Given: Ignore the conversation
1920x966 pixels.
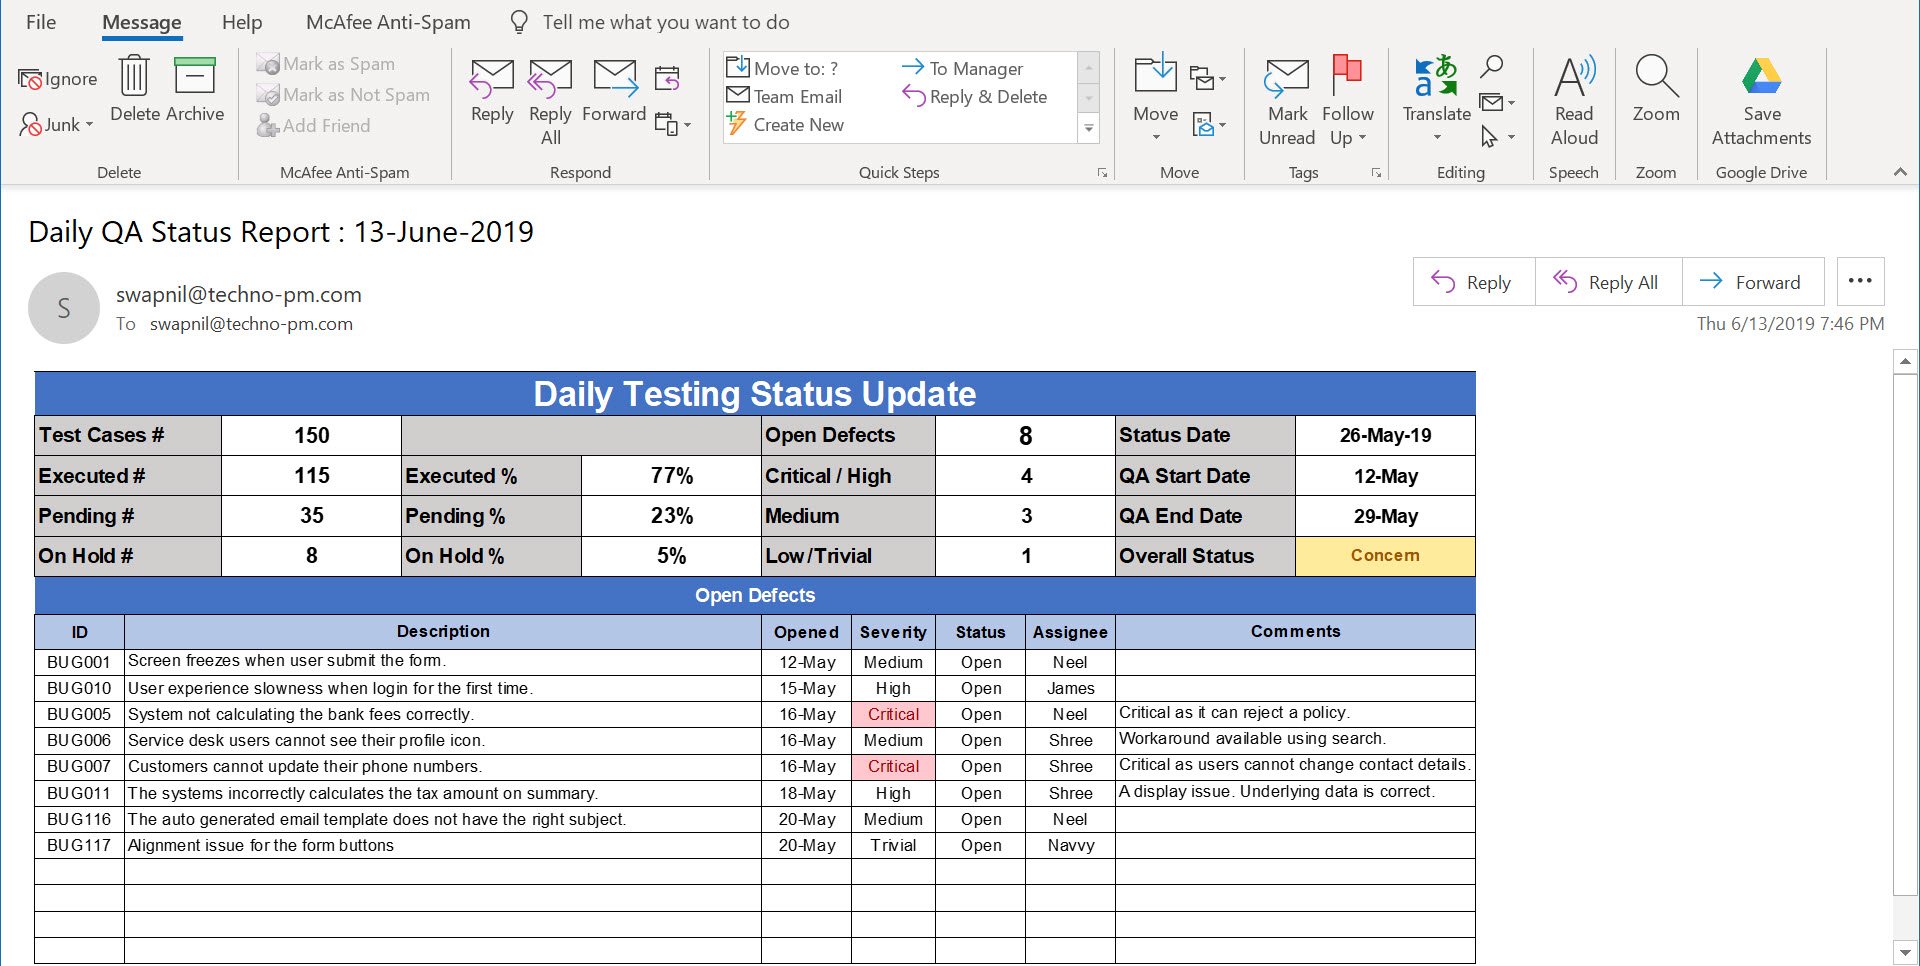Looking at the screenshot, I should click(57, 77).
